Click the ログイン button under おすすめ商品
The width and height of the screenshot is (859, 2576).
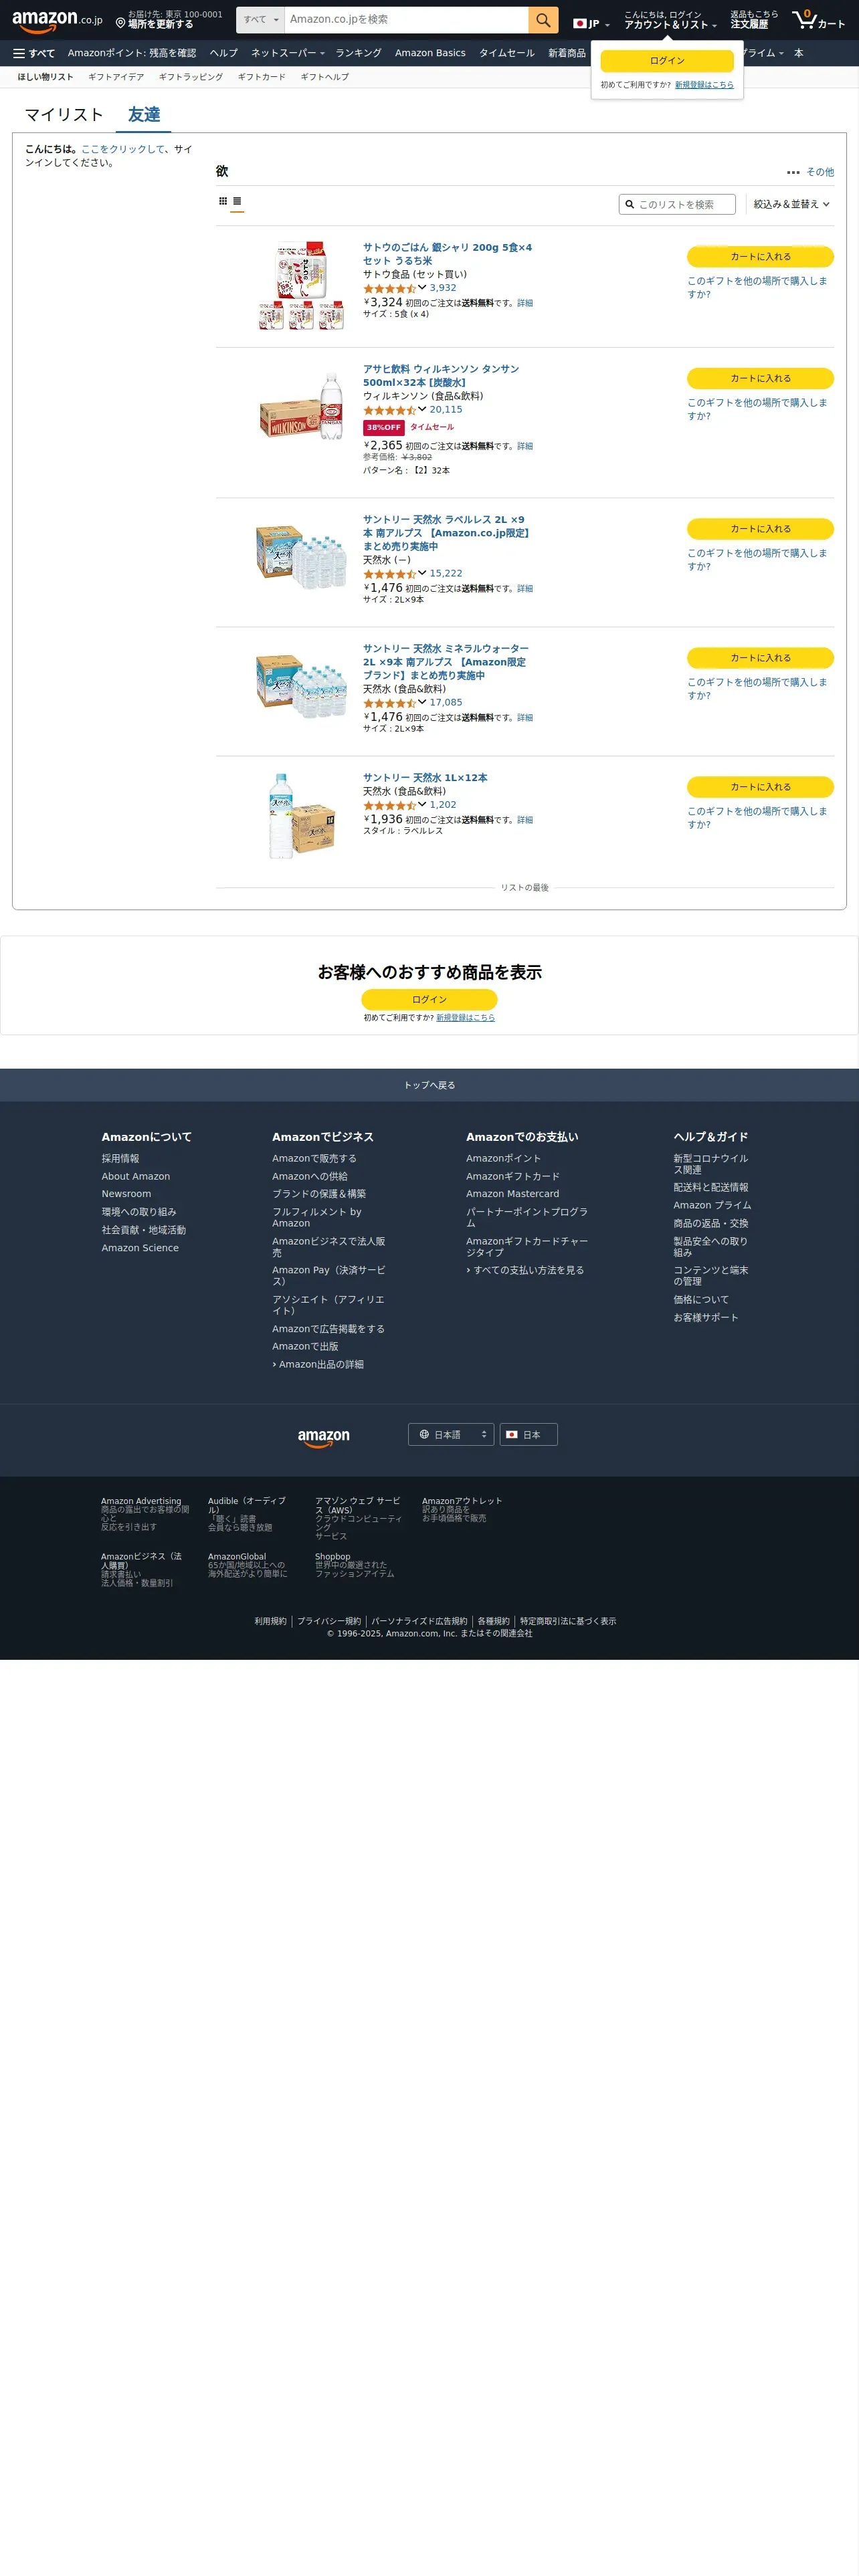[429, 999]
